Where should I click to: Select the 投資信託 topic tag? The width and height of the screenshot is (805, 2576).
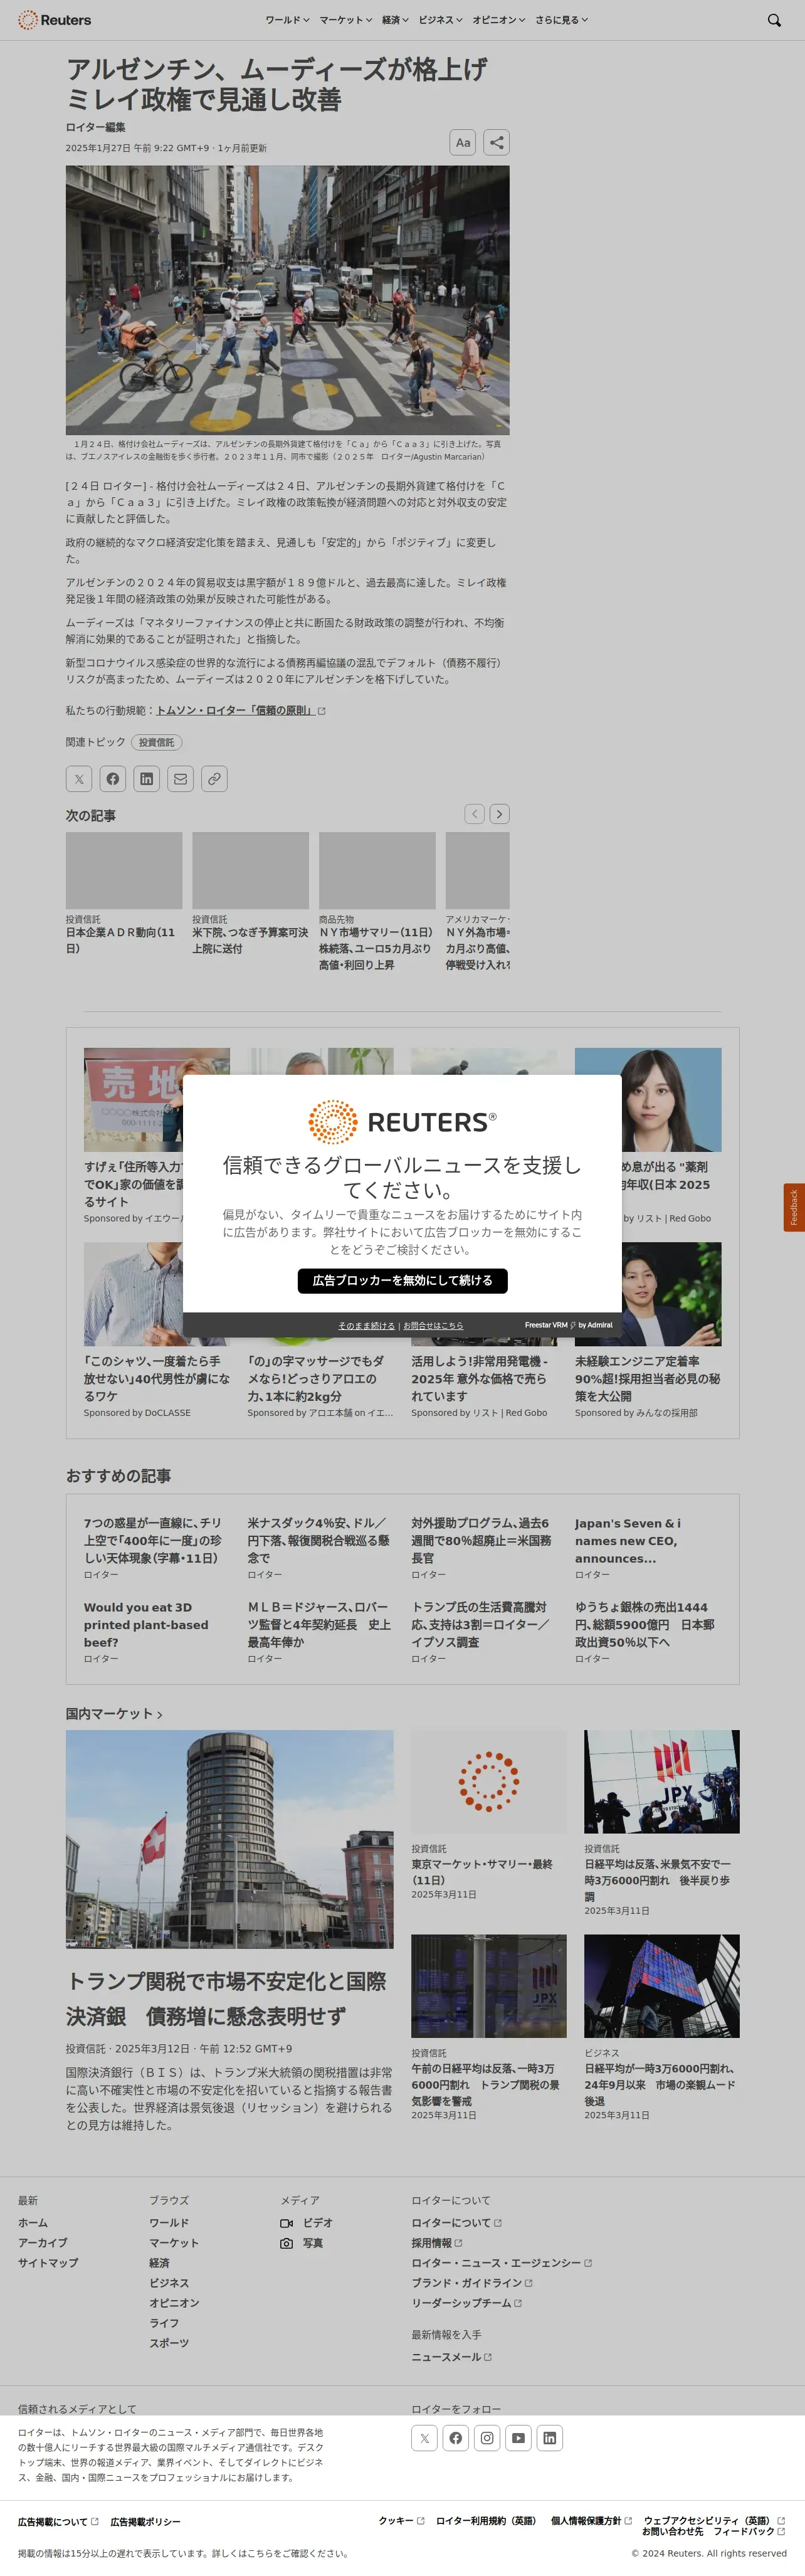[x=156, y=742]
